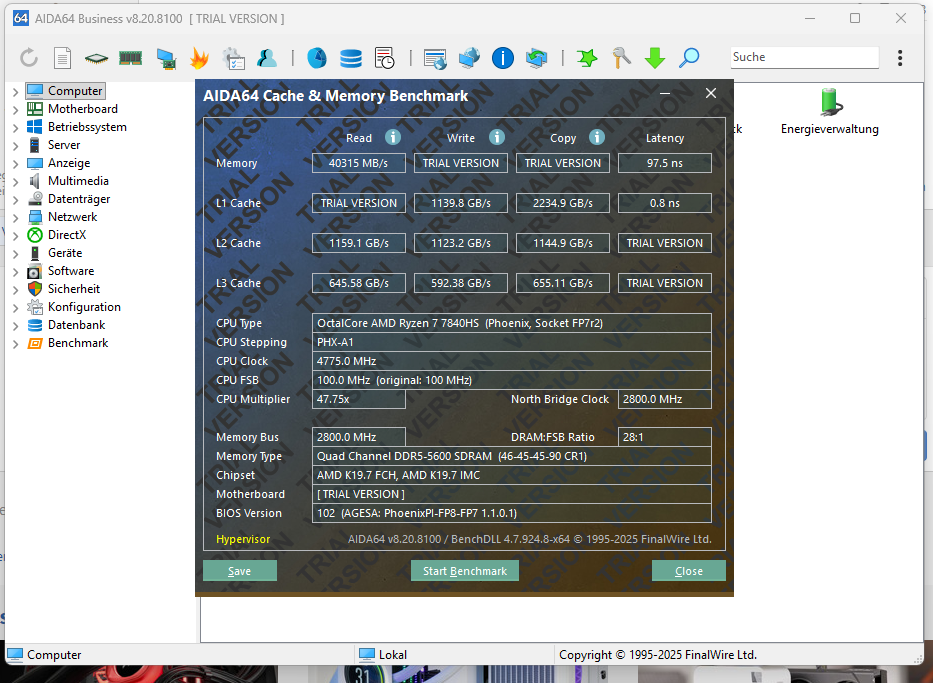Select Geräte in the sidebar tree
This screenshot has width=933, height=683.
click(x=65, y=253)
